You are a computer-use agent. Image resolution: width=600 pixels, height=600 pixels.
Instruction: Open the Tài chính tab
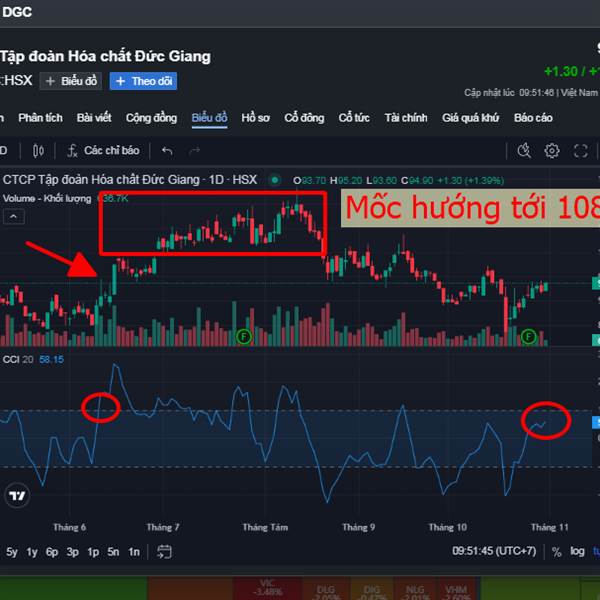[406, 118]
